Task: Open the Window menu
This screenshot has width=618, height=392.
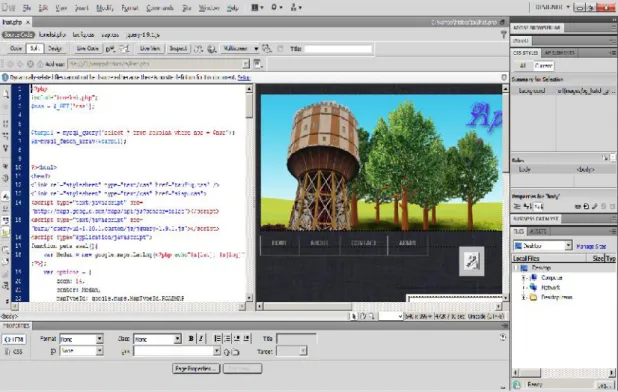Action: [208, 8]
